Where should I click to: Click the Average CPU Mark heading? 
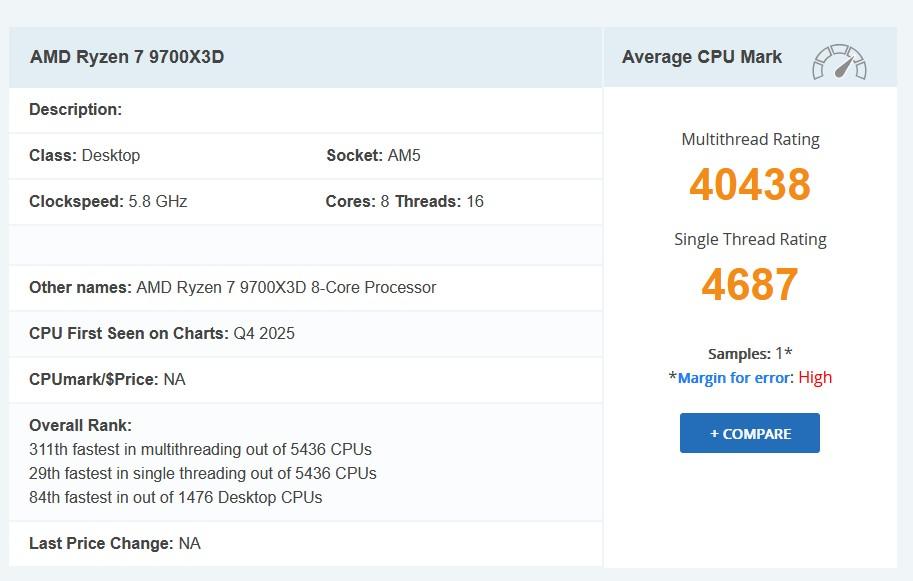tap(701, 57)
